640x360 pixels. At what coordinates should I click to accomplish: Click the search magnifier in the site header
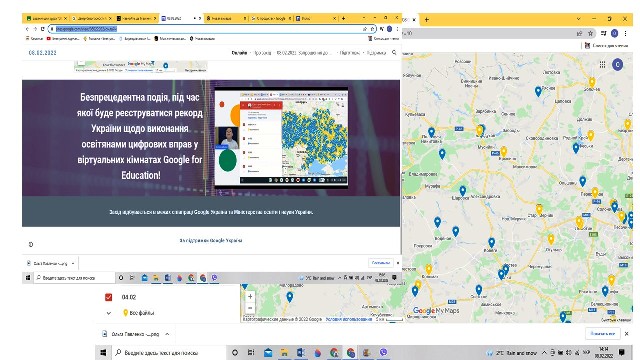tap(394, 53)
